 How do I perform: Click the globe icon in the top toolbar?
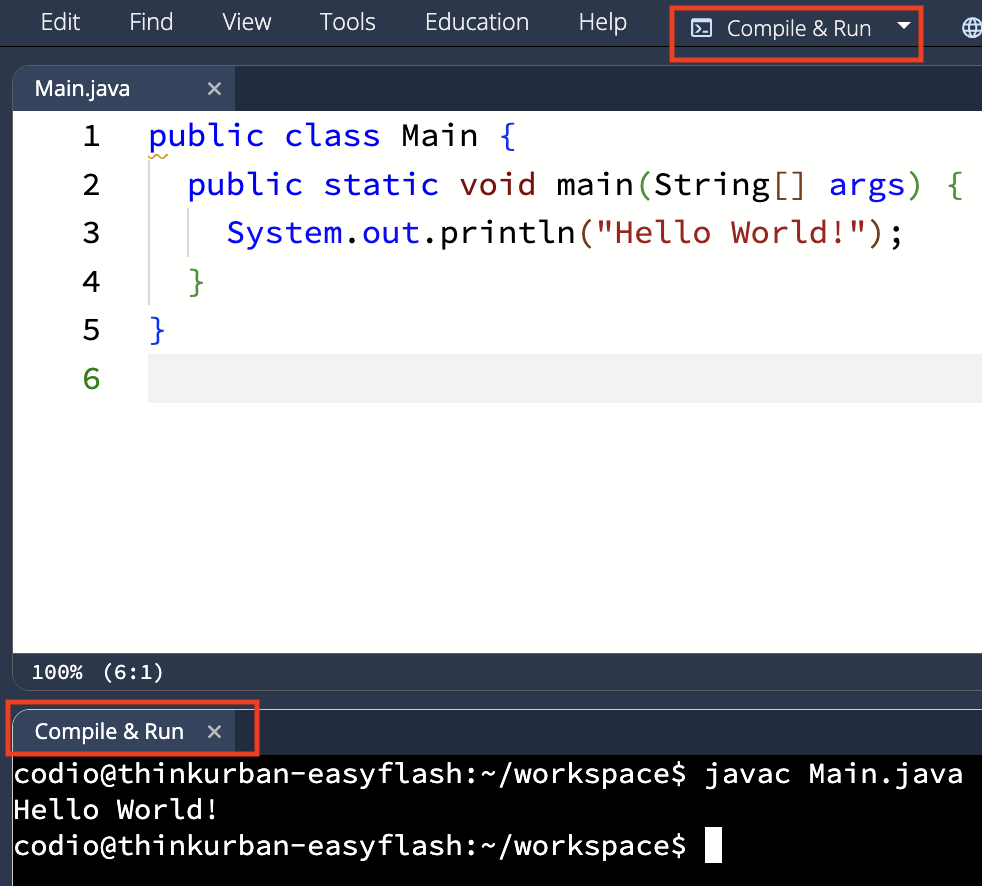click(971, 28)
